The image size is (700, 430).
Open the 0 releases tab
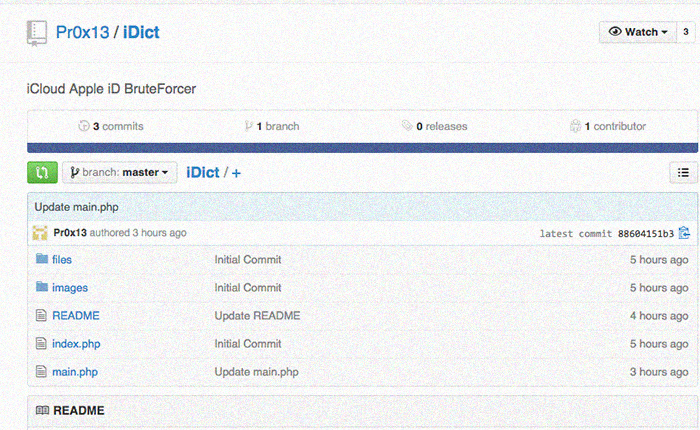434,126
